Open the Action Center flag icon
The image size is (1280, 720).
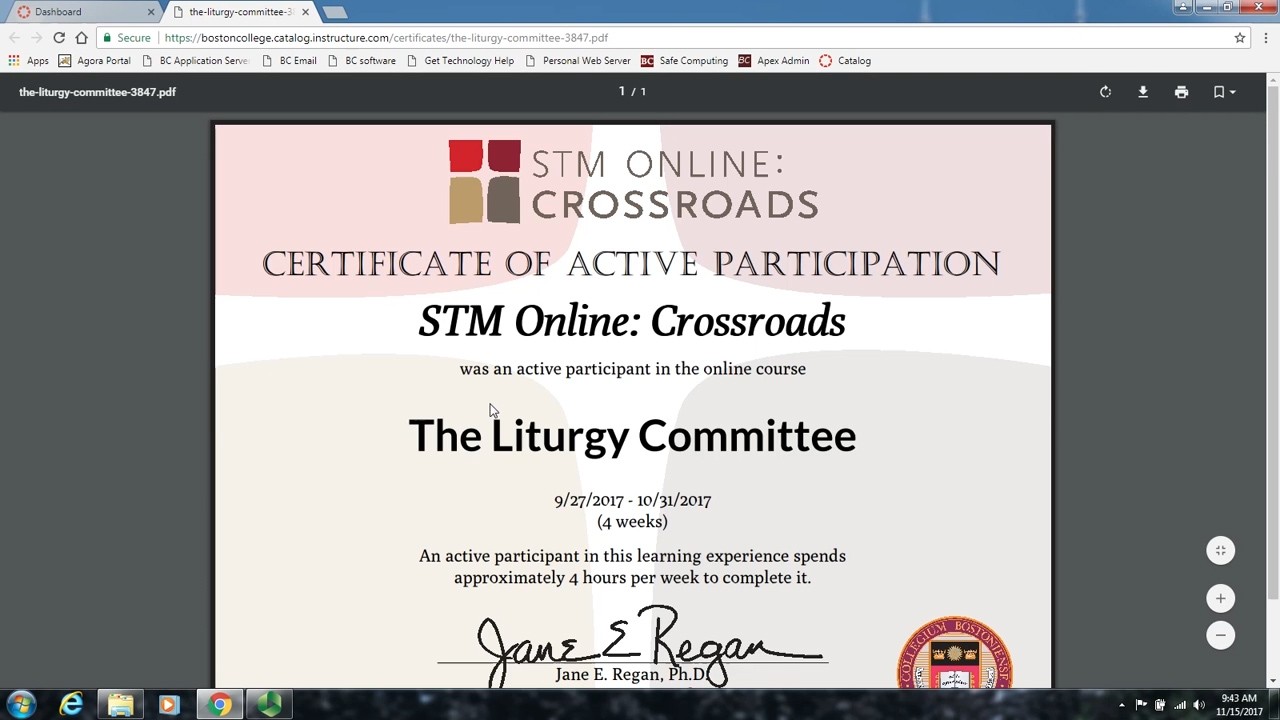click(1141, 705)
